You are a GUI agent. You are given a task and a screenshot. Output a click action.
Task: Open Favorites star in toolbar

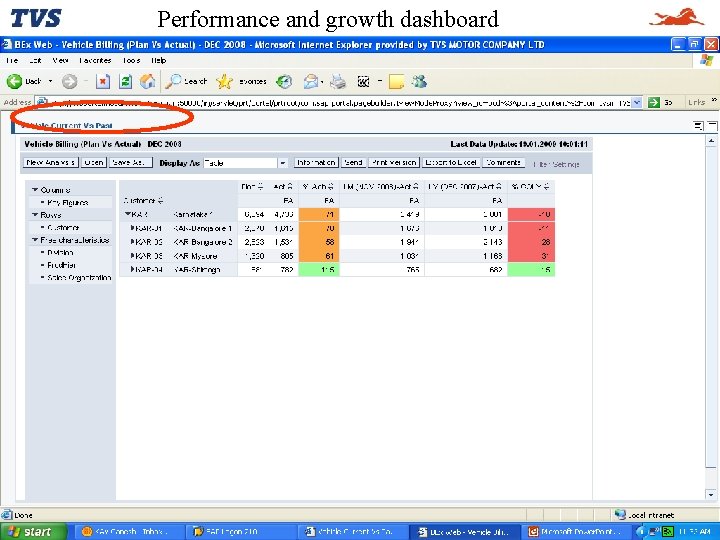(242, 82)
